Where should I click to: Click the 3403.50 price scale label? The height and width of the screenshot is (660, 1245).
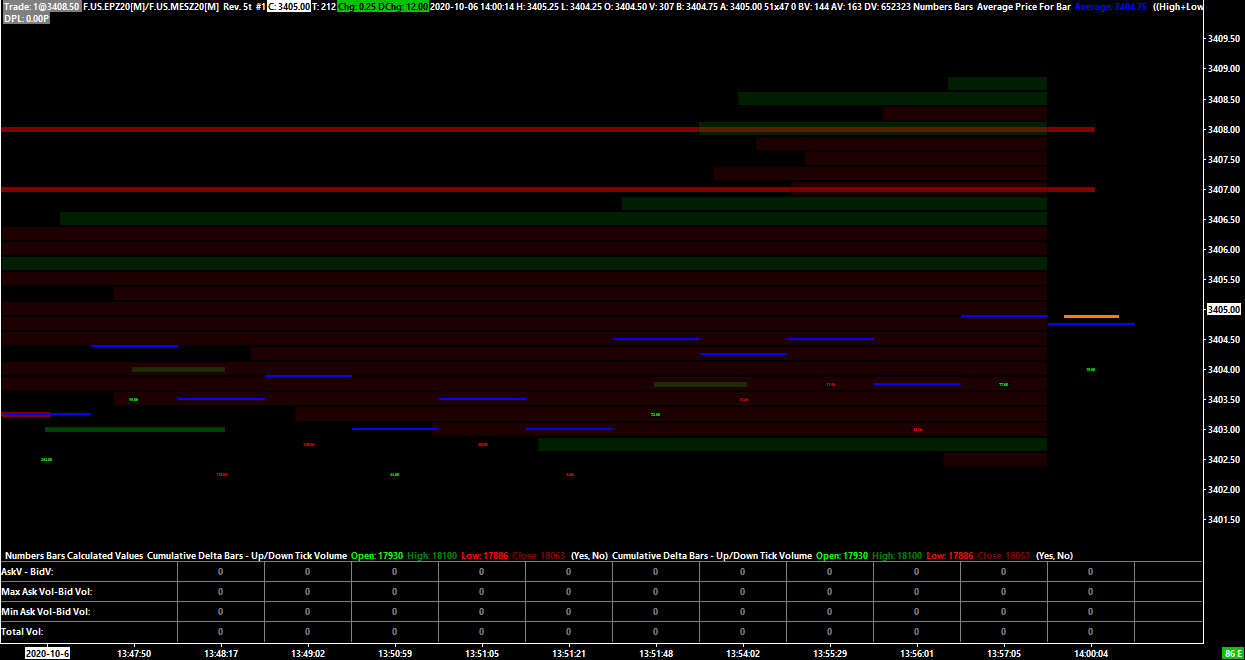point(1224,399)
